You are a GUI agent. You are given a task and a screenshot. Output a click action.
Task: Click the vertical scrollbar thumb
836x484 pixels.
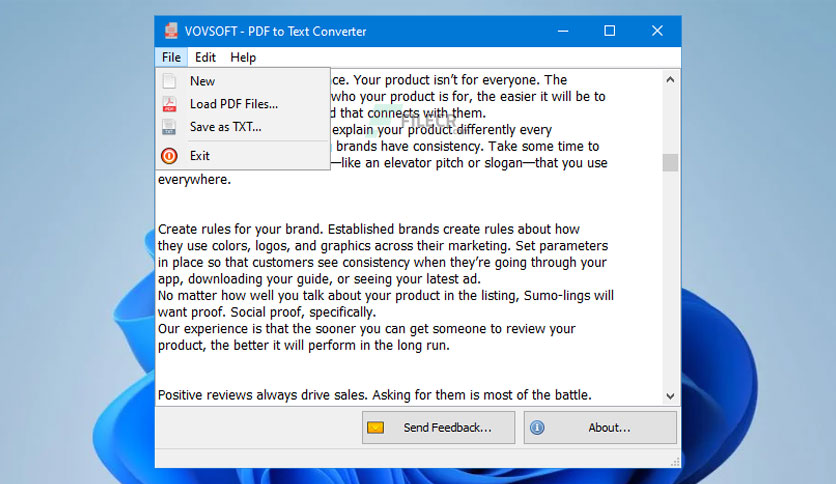click(670, 163)
